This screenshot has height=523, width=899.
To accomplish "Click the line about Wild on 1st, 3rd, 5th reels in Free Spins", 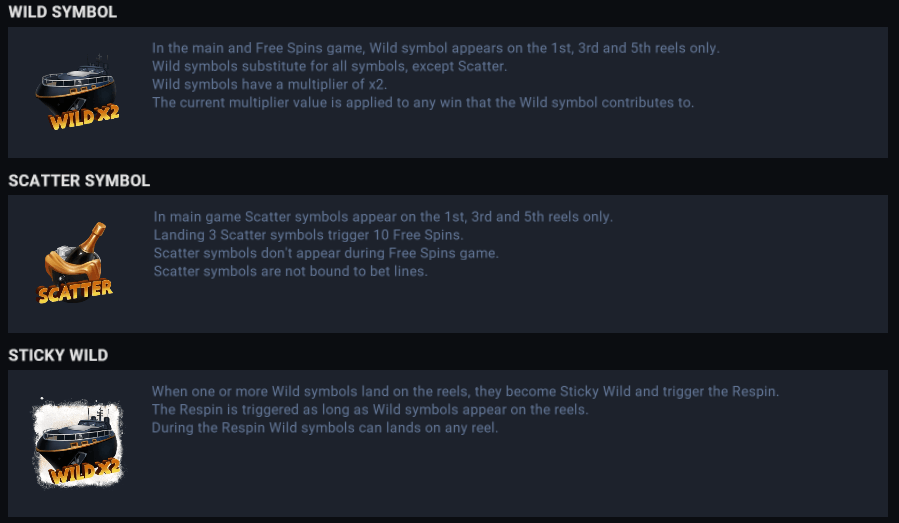I will (435, 48).
